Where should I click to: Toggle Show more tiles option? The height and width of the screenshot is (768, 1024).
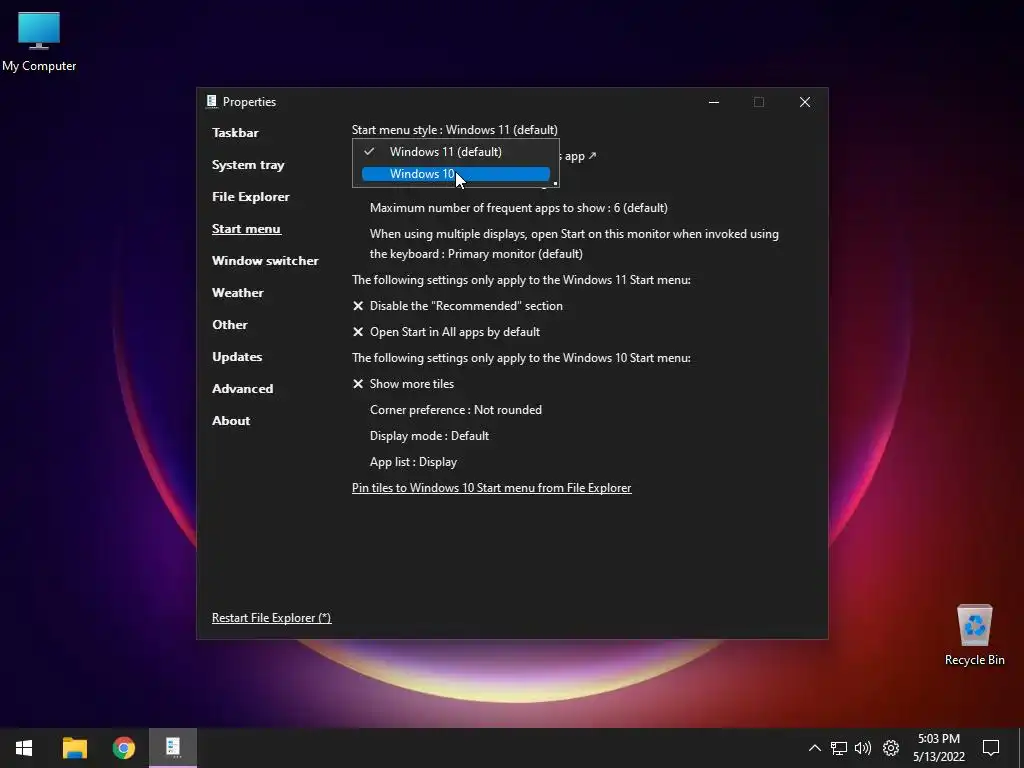pos(404,384)
